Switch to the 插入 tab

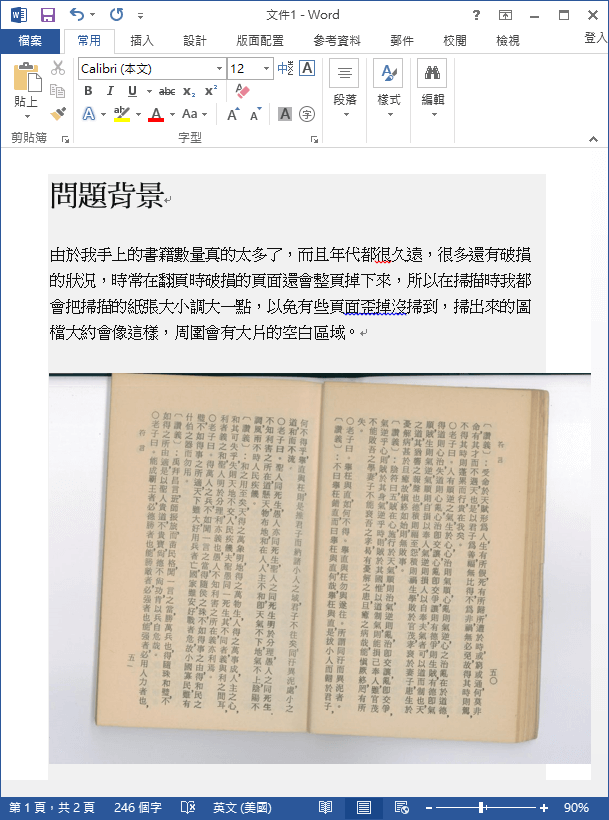tap(142, 41)
